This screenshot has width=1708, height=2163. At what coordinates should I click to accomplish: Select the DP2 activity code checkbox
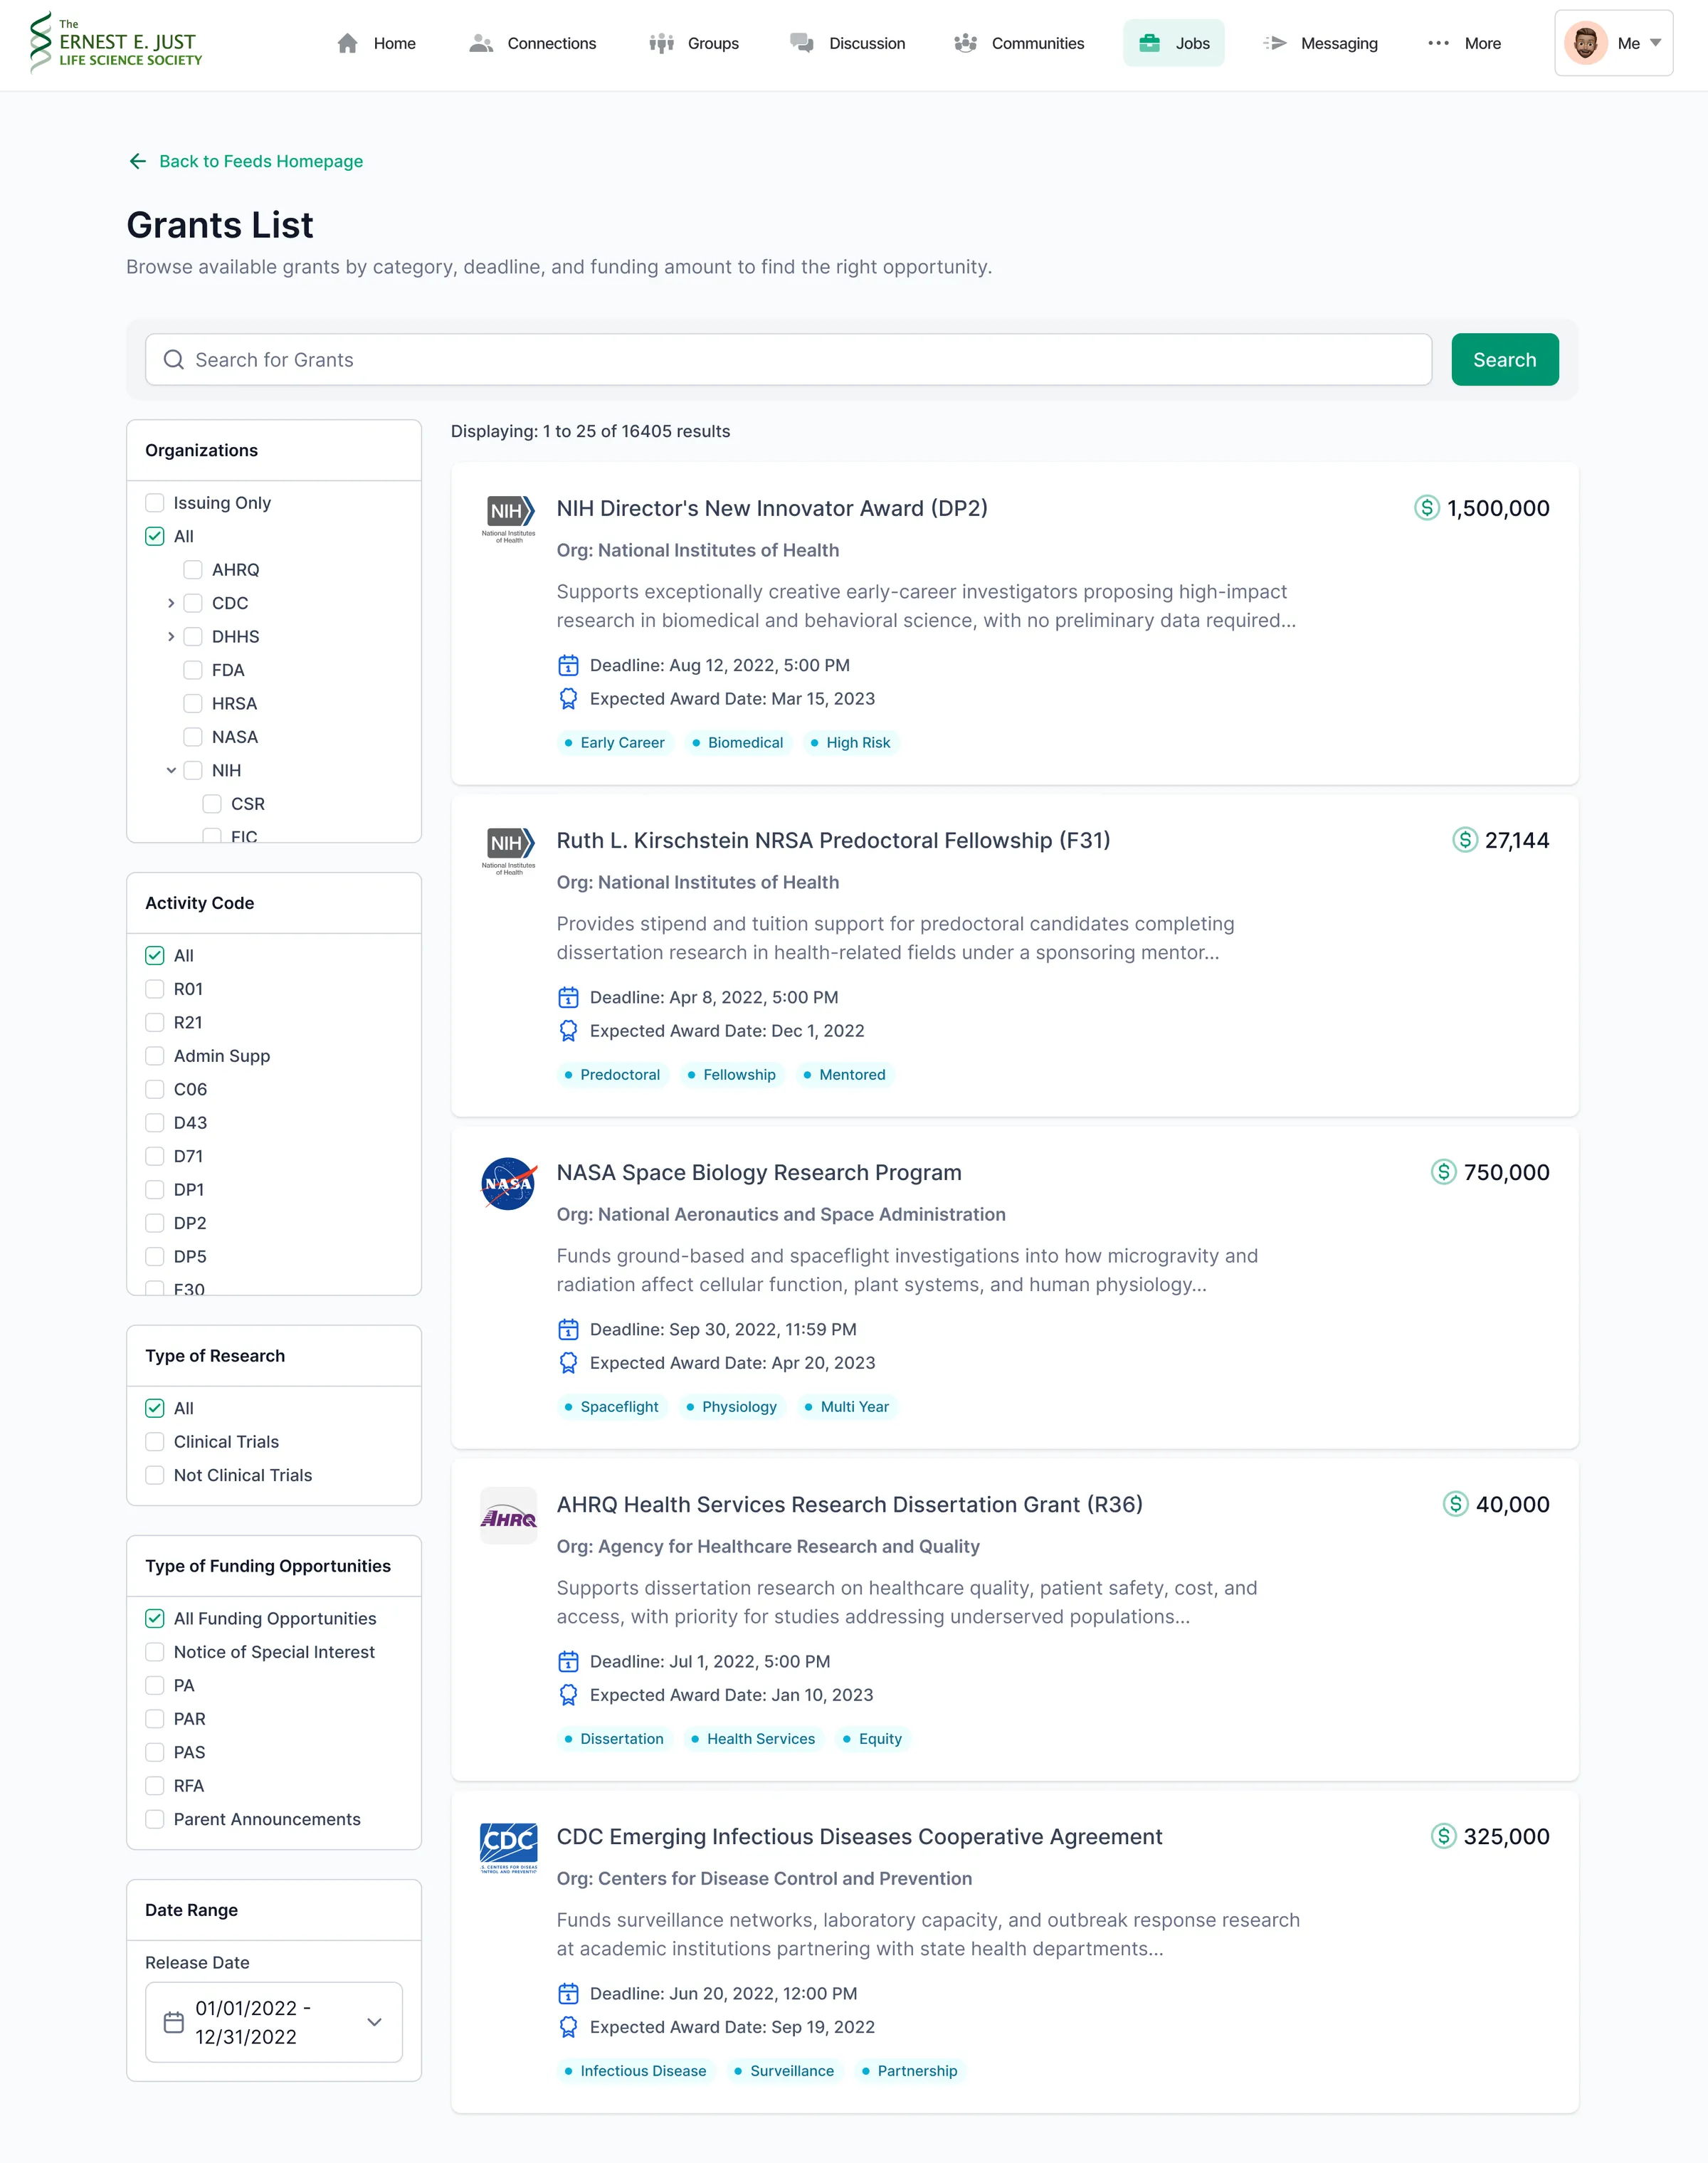[155, 1223]
